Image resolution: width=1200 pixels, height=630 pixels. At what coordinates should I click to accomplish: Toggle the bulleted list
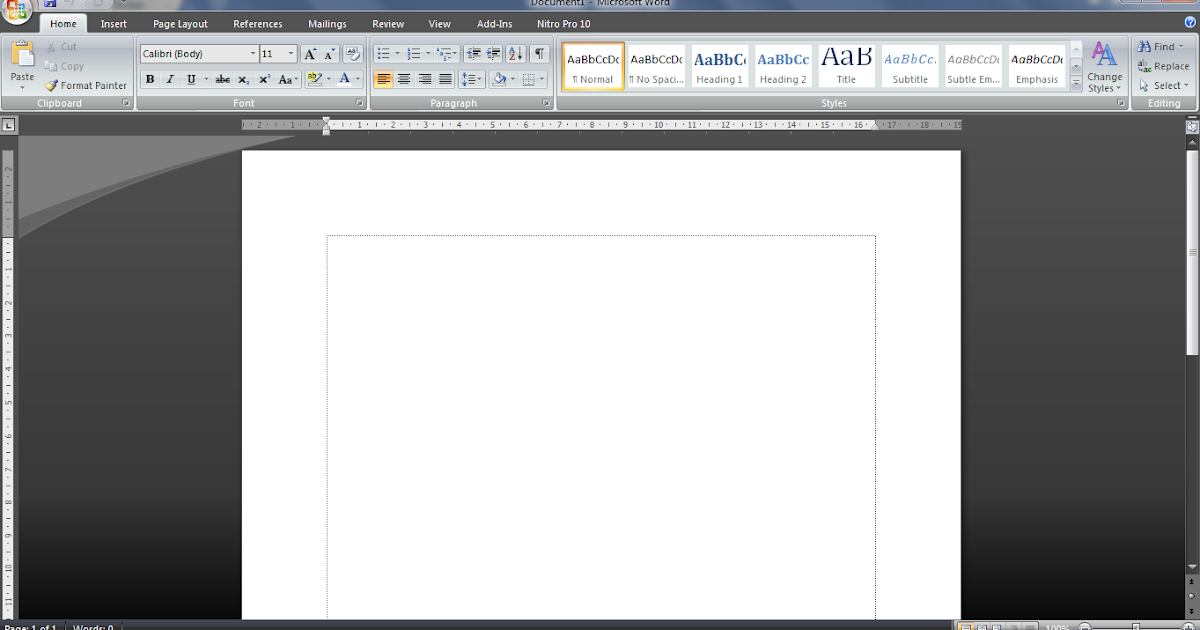pyautogui.click(x=383, y=53)
